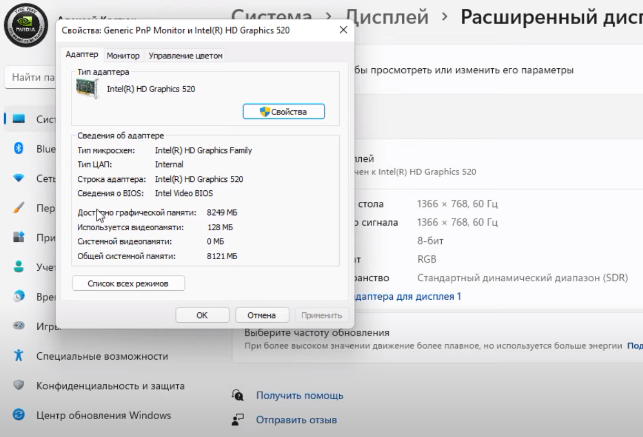Click the Get help headset icon
This screenshot has height=437, width=643.
[238, 395]
